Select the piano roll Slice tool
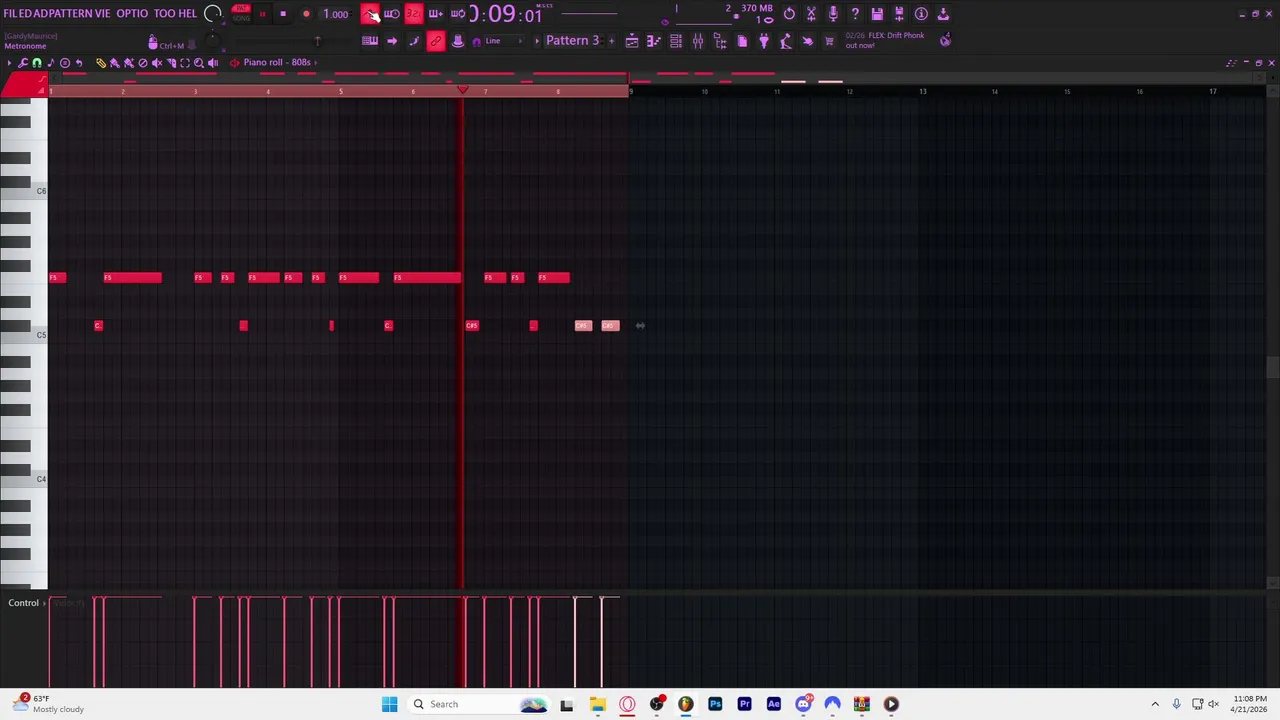1280x720 pixels. 171,62
